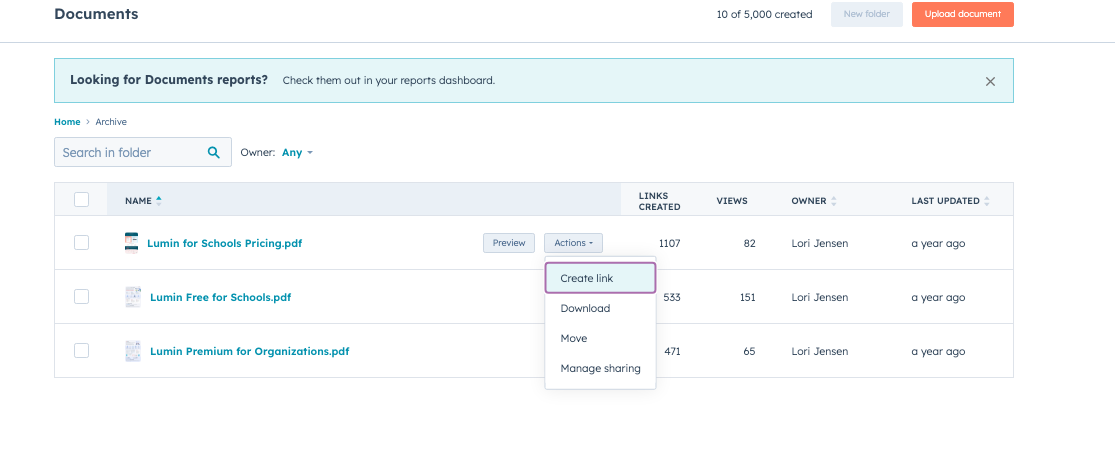Sort by Owner column arrows

click(x=833, y=201)
